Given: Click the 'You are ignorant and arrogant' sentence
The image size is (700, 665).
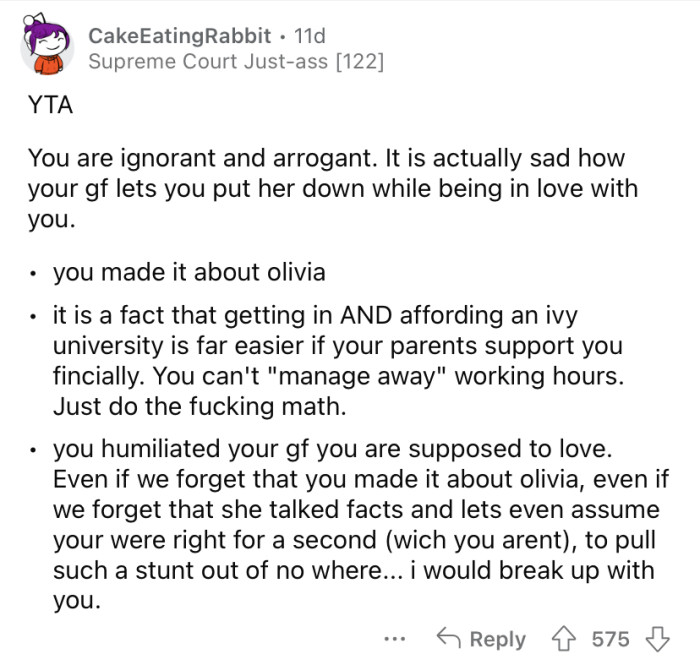Looking at the screenshot, I should (195, 158).
